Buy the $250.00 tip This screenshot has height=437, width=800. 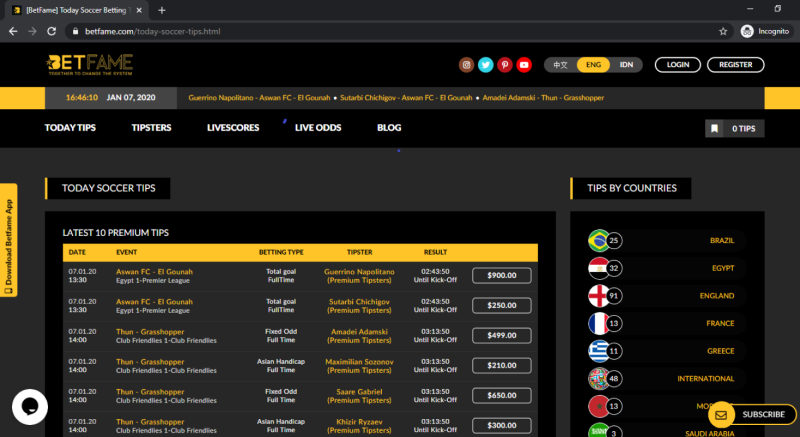(x=502, y=305)
